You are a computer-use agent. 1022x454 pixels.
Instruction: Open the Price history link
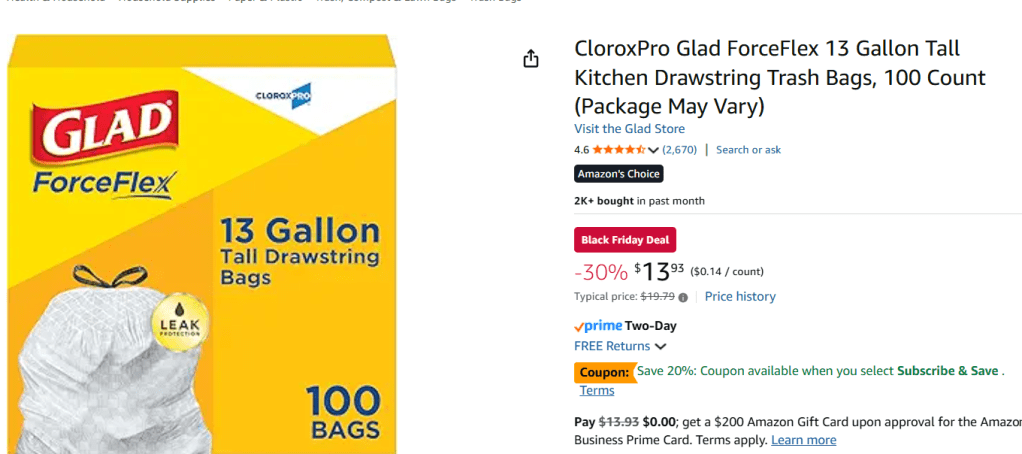(740, 296)
